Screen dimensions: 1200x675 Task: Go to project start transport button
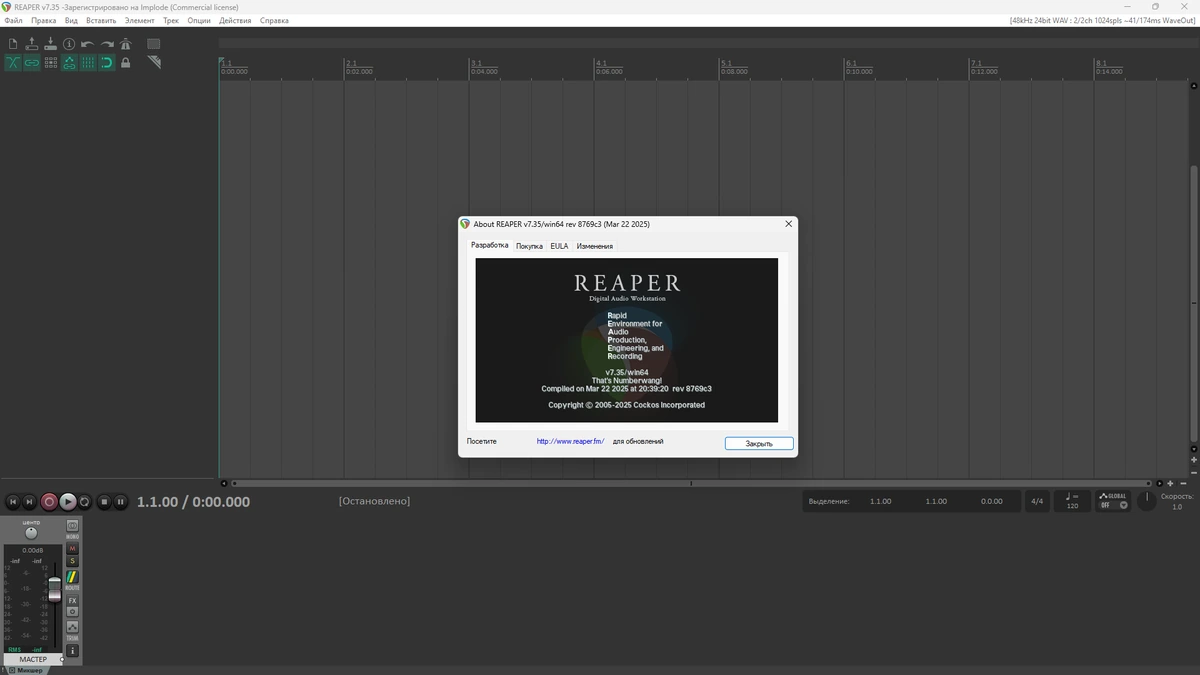[13, 502]
